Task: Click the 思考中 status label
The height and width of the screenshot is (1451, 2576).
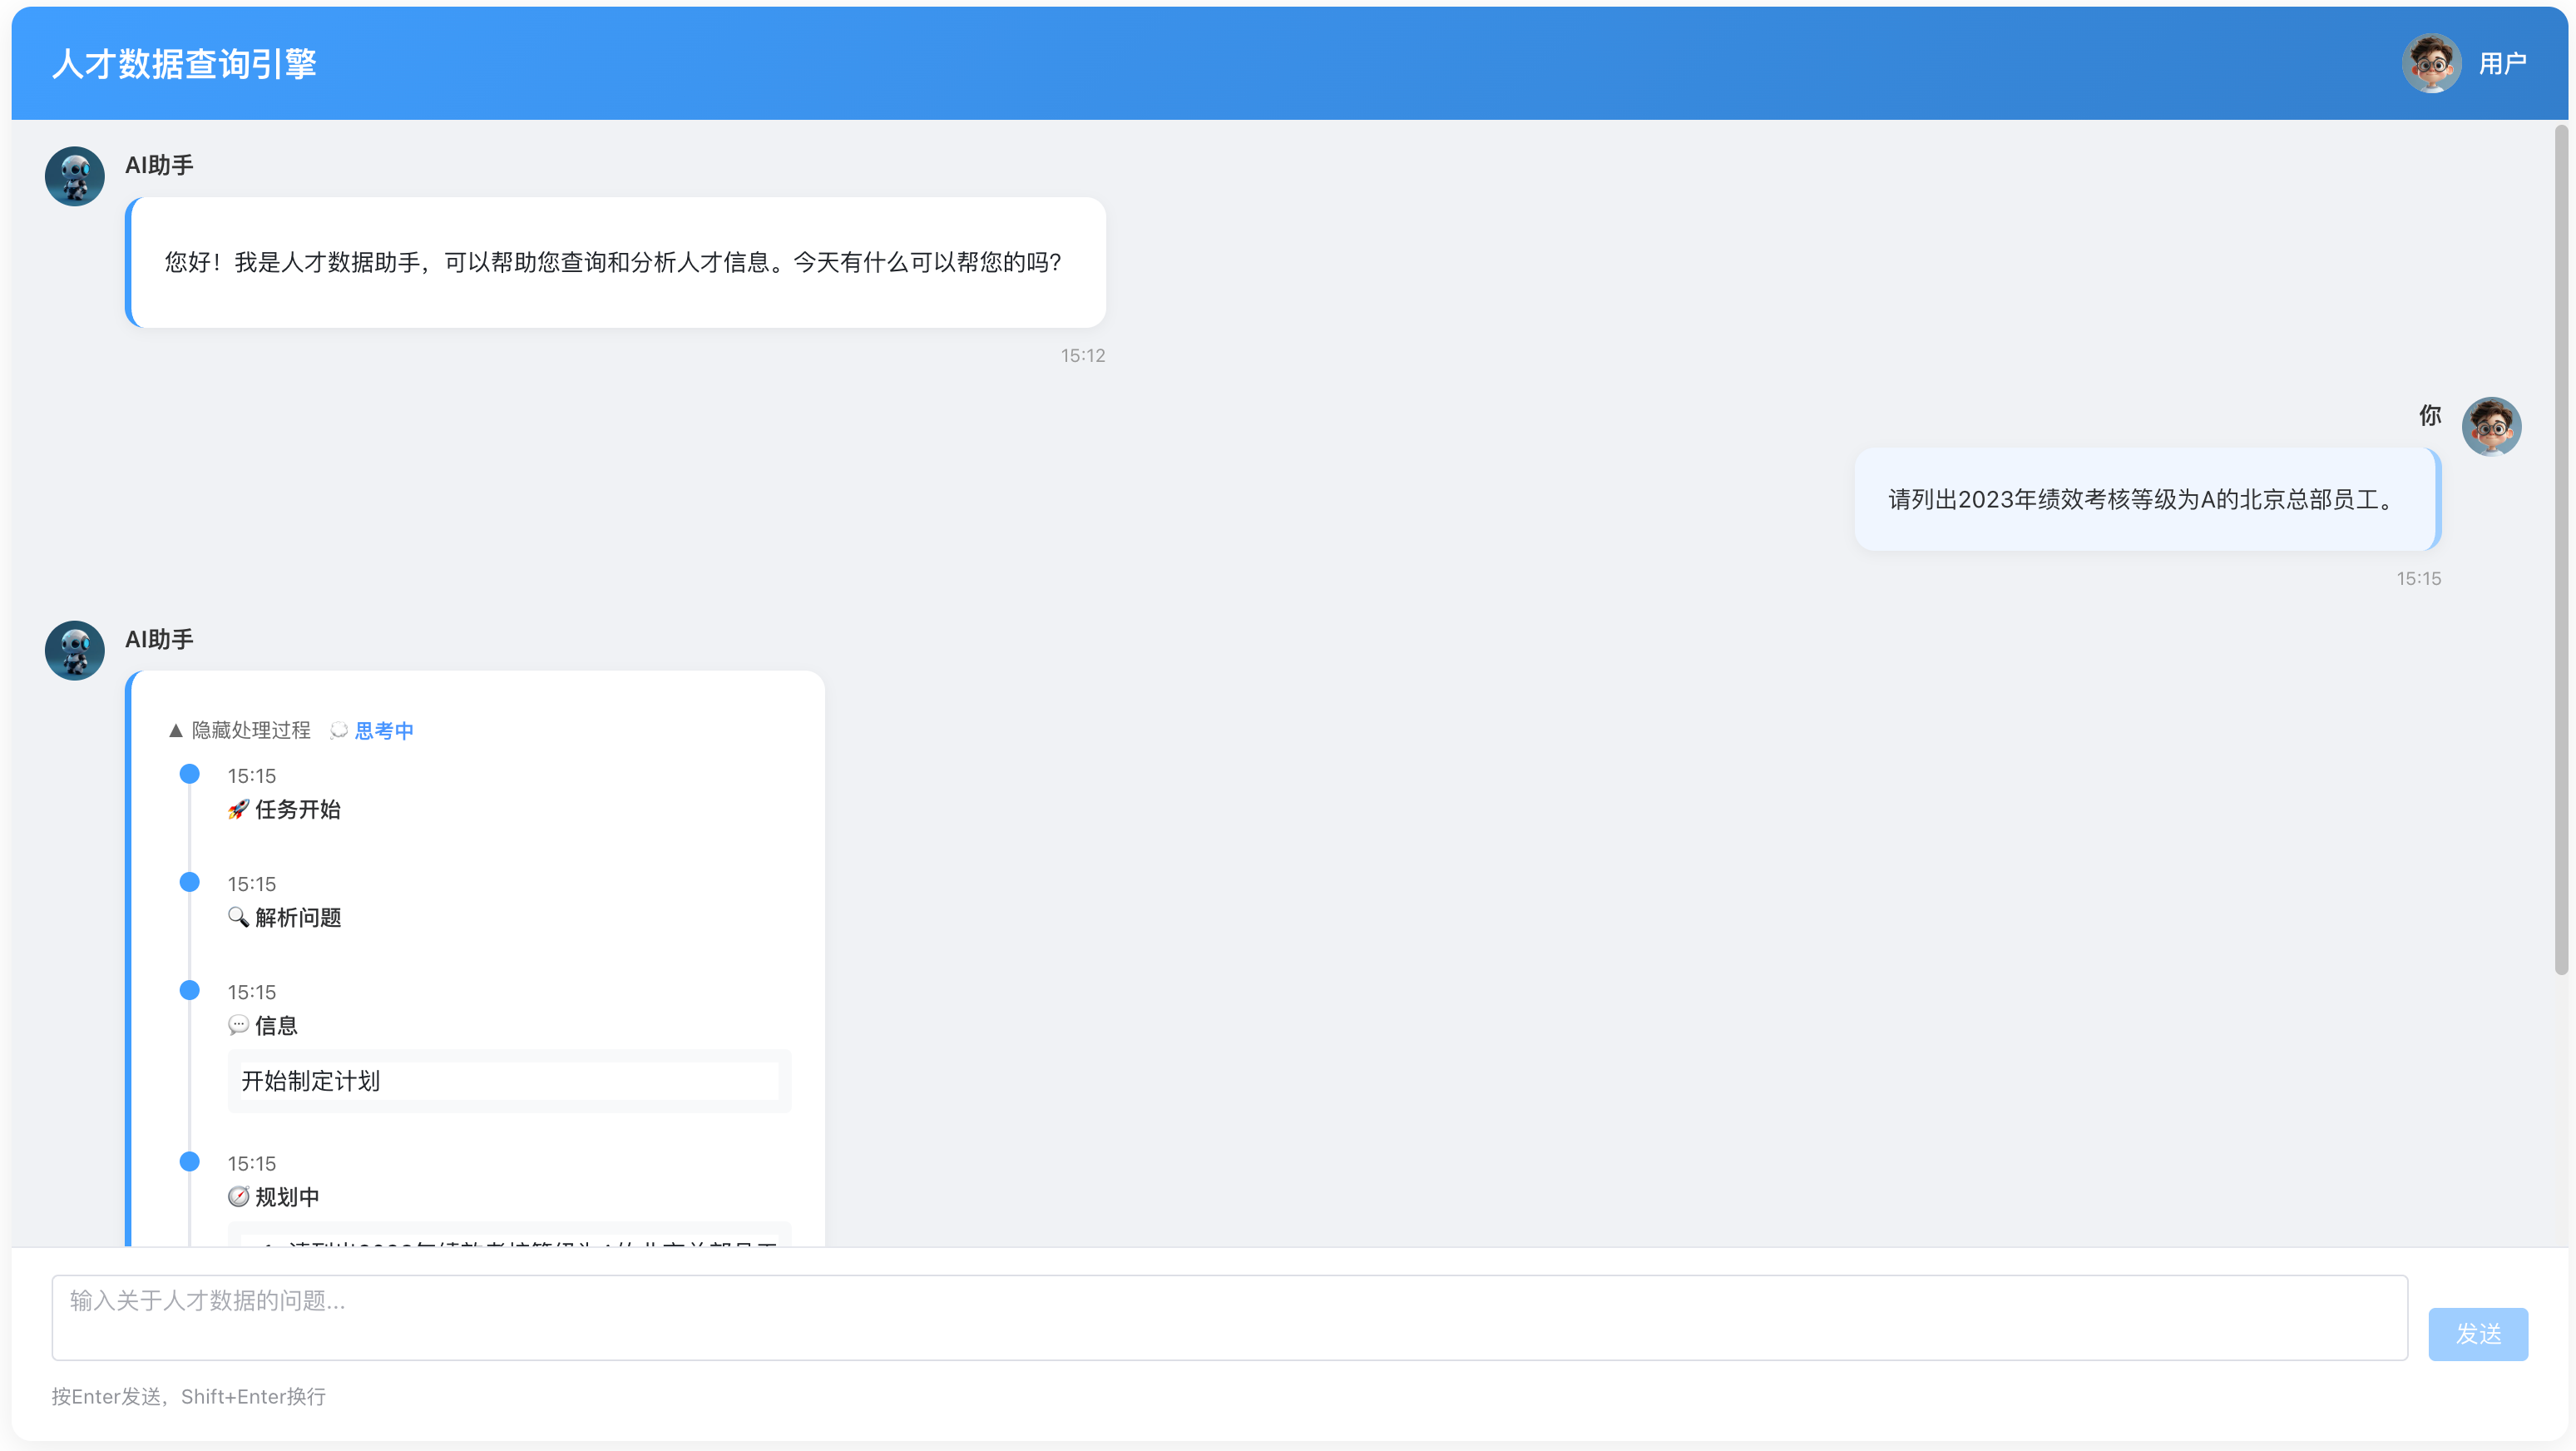Action: [384, 731]
